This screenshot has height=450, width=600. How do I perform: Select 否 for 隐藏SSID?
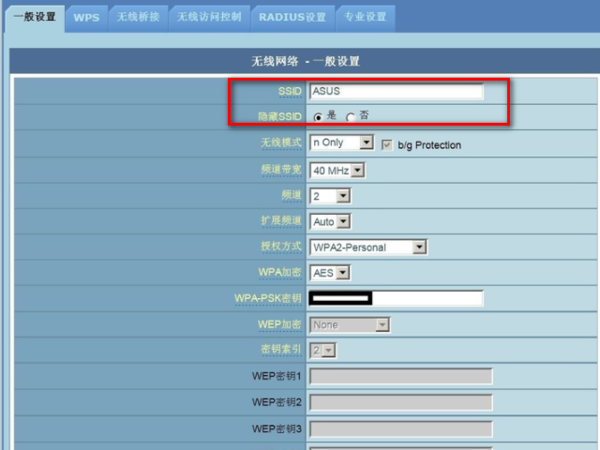pos(351,117)
